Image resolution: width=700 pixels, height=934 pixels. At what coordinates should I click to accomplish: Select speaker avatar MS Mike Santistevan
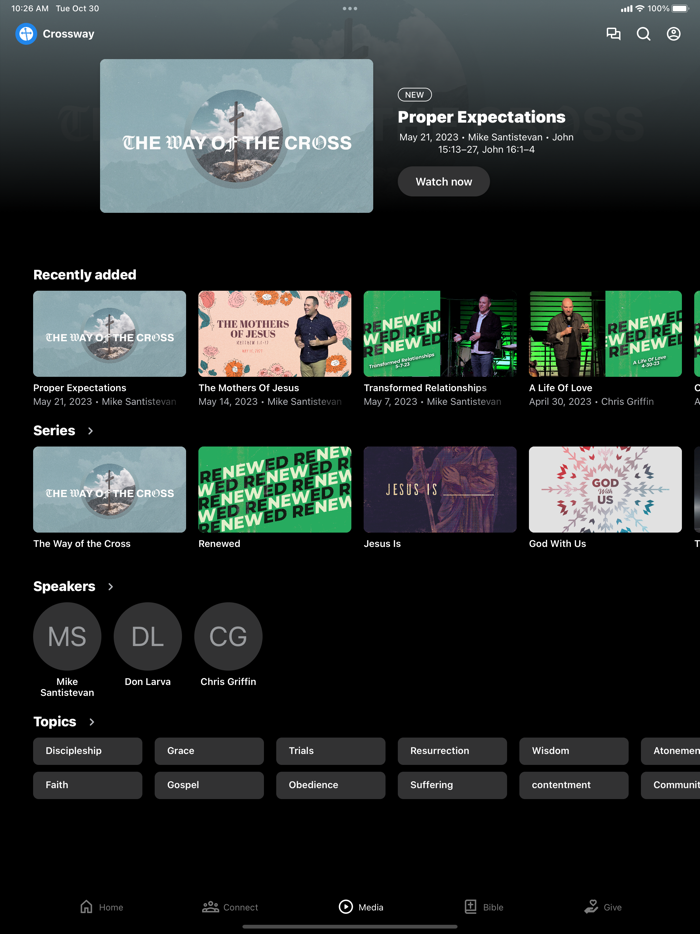[x=67, y=636]
